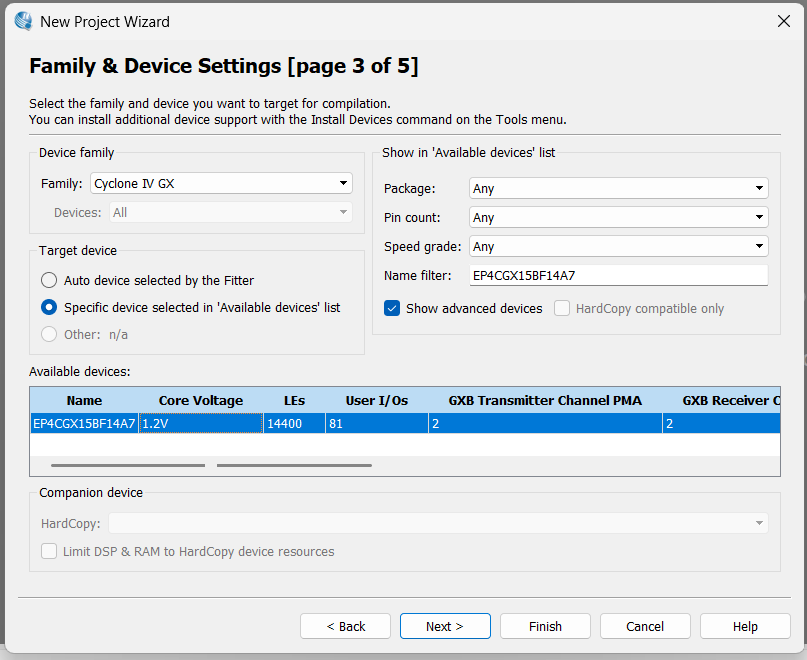Click the left horizontal scrollbar in devices list
Viewport: 807px width, 660px height.
point(128,465)
